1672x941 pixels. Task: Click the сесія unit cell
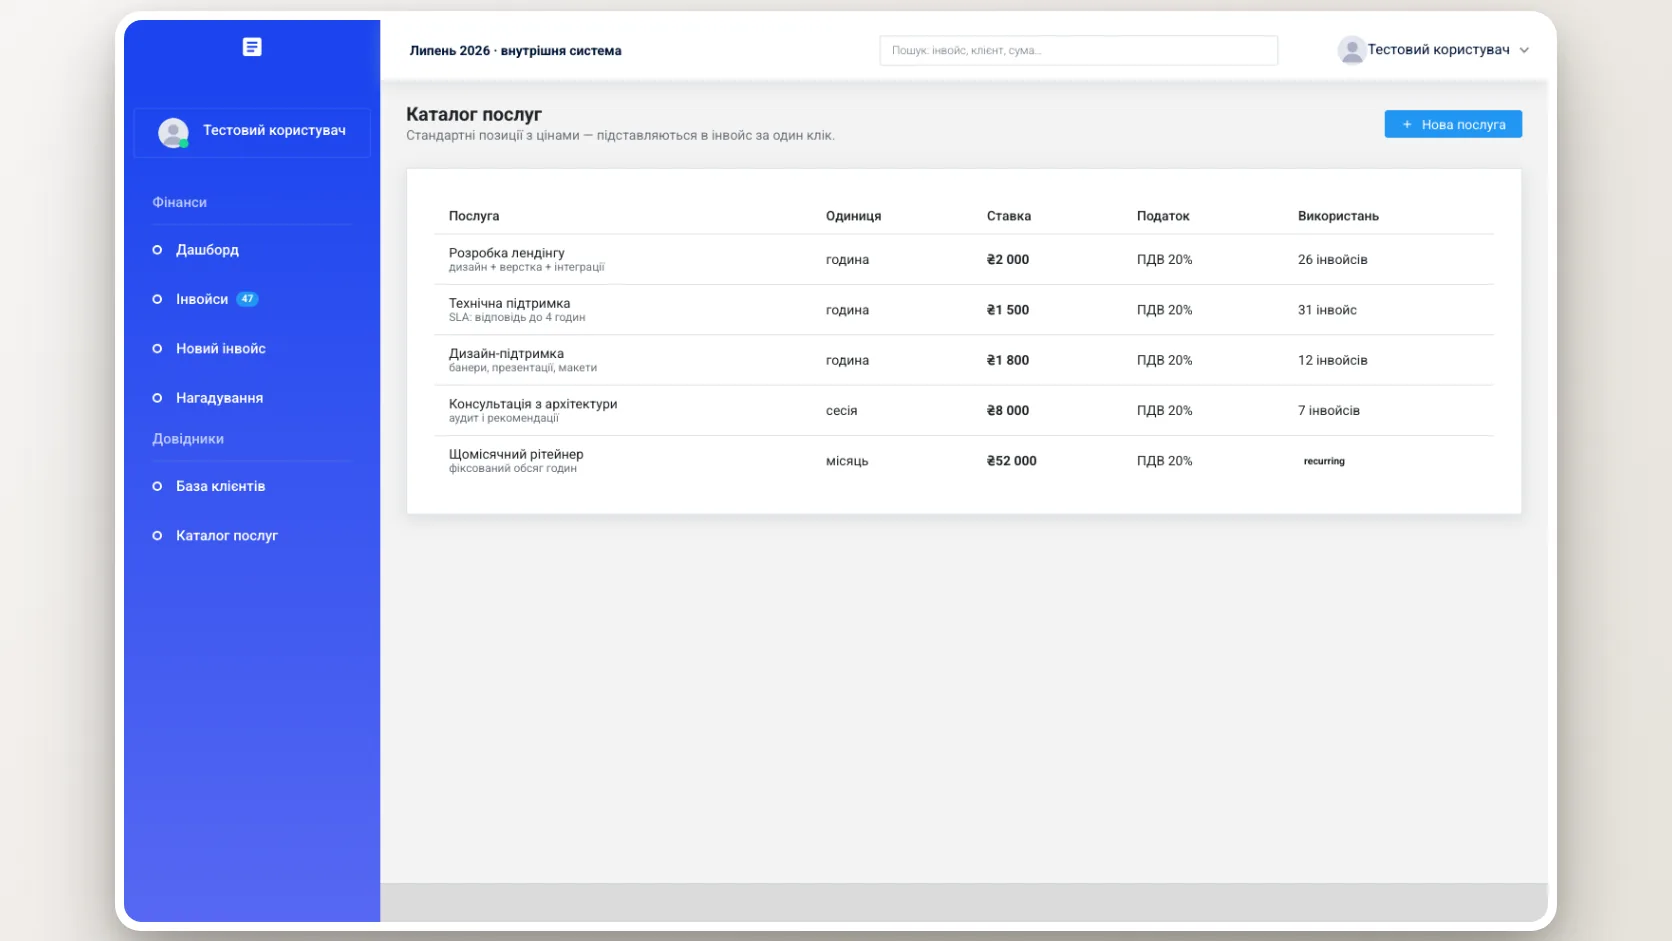pyautogui.click(x=842, y=411)
